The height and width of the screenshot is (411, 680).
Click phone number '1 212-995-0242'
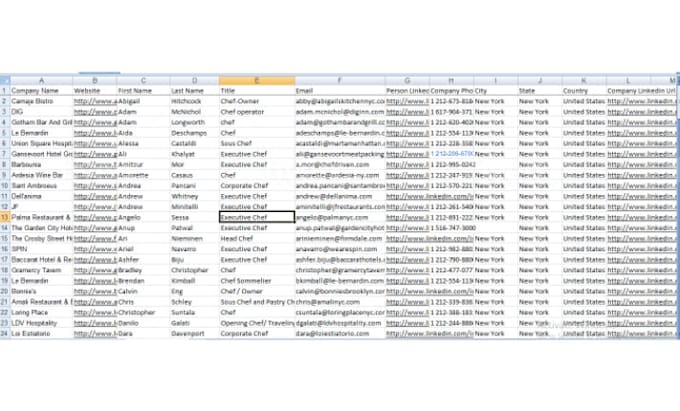tap(453, 165)
